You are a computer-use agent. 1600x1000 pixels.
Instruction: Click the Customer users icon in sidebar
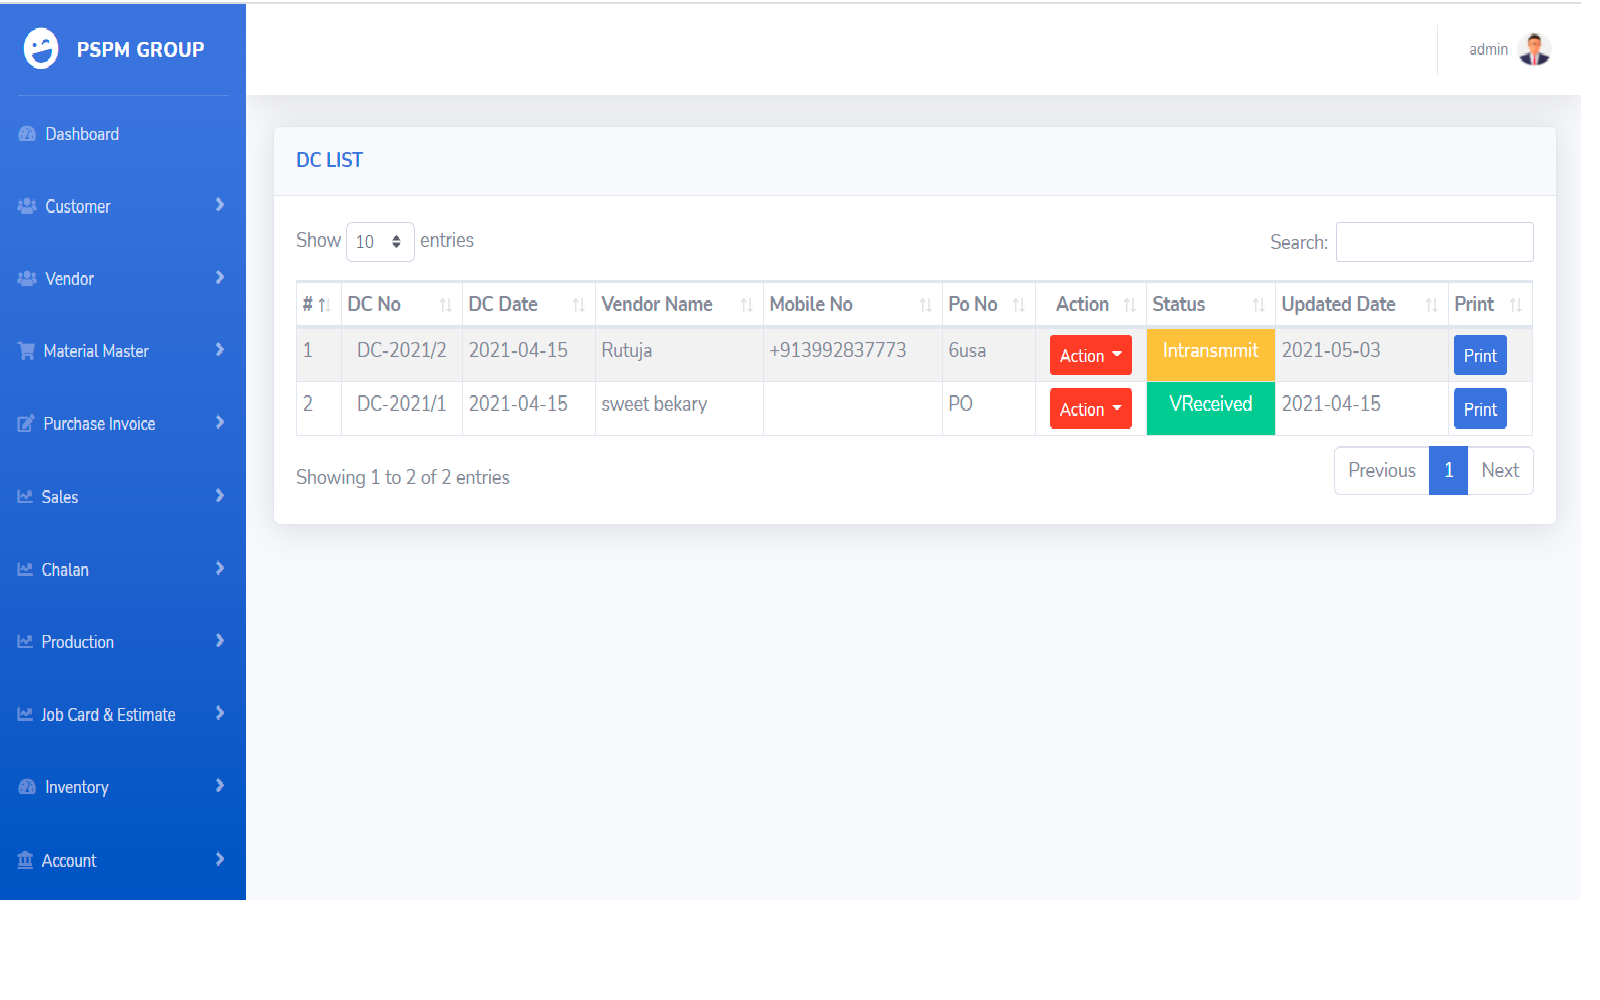tap(27, 206)
